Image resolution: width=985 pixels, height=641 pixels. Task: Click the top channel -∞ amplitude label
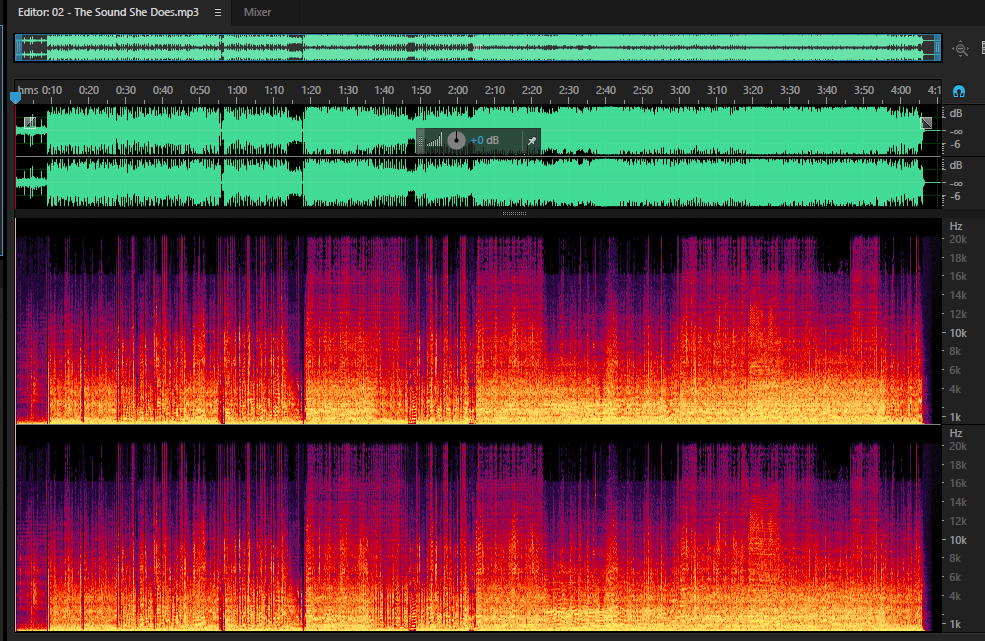955,131
